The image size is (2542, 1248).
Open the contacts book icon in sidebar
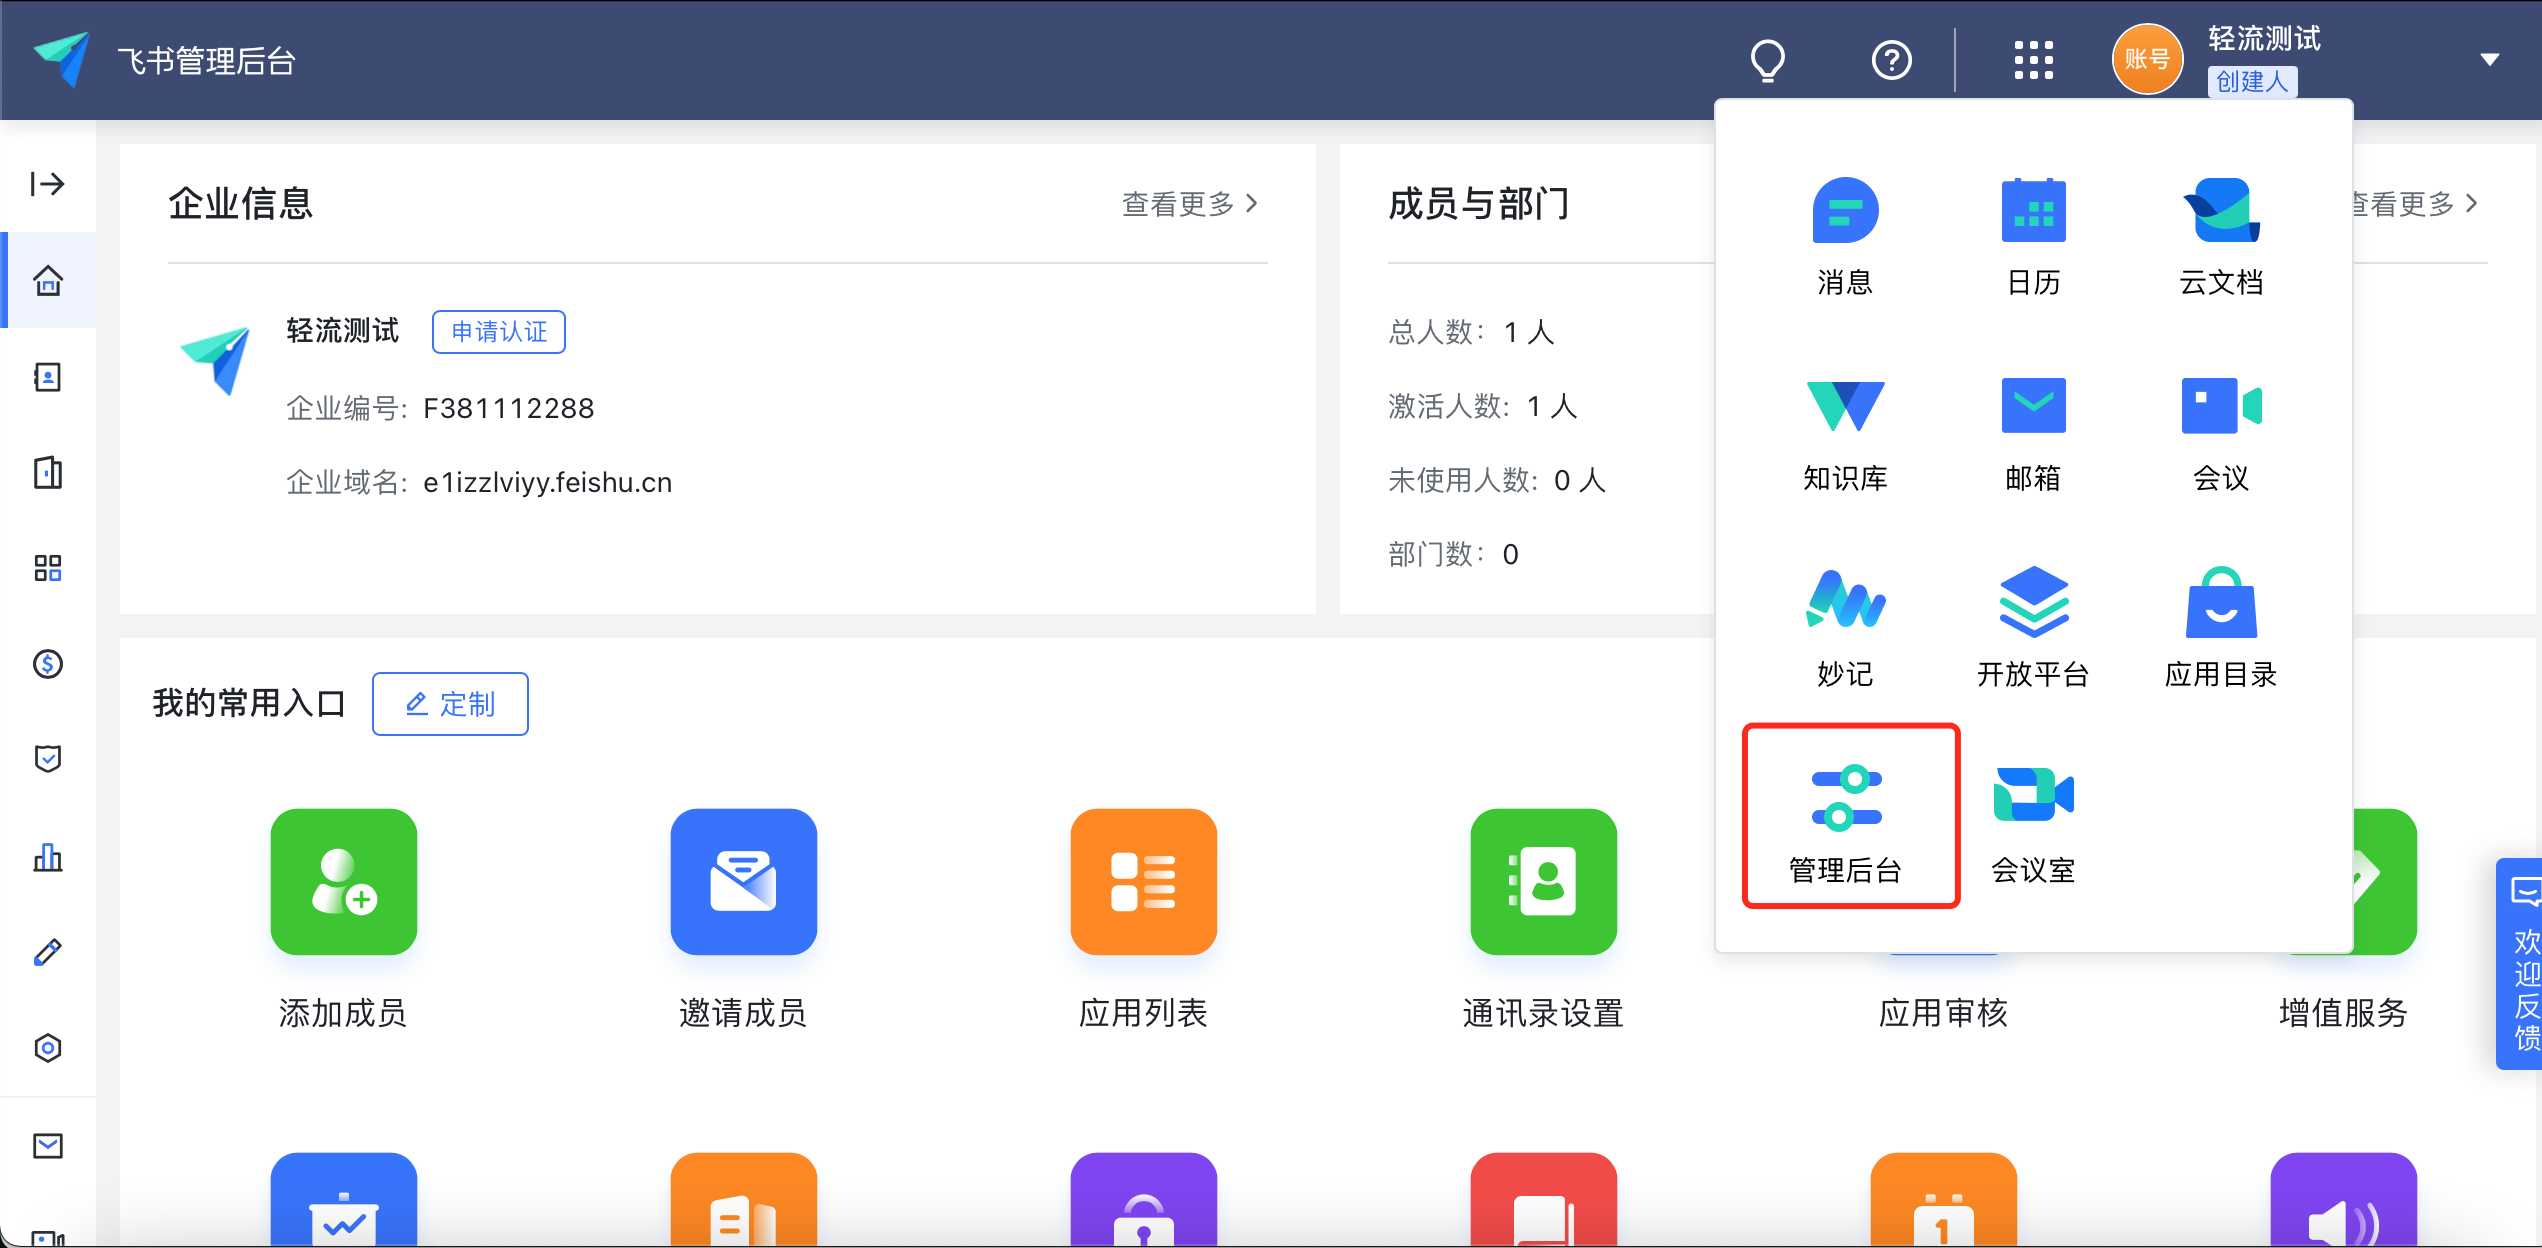[48, 377]
